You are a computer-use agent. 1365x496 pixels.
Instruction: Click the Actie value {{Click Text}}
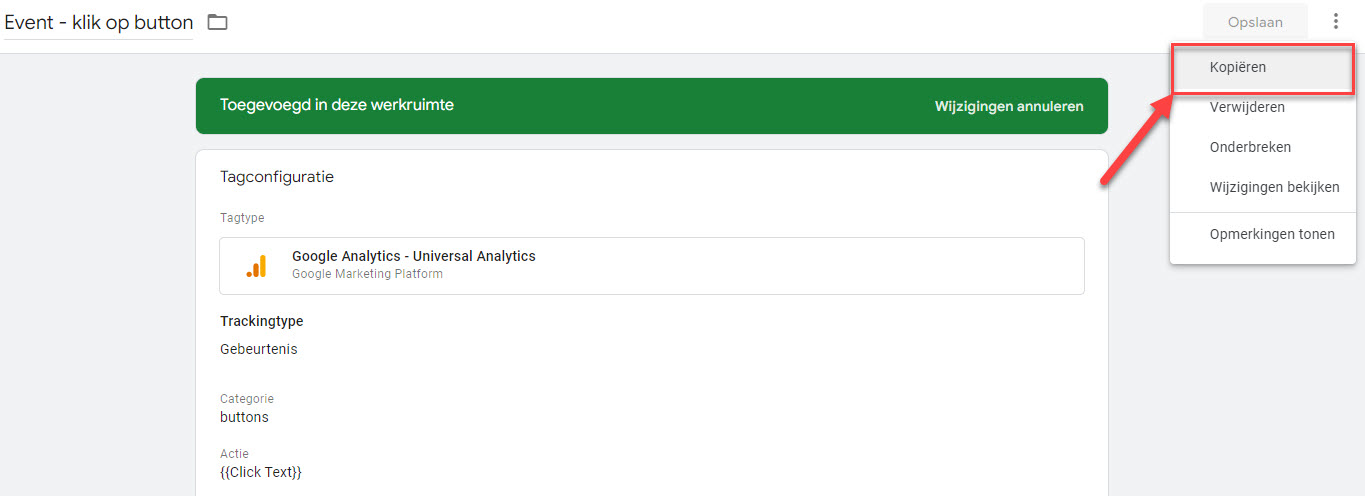click(261, 472)
